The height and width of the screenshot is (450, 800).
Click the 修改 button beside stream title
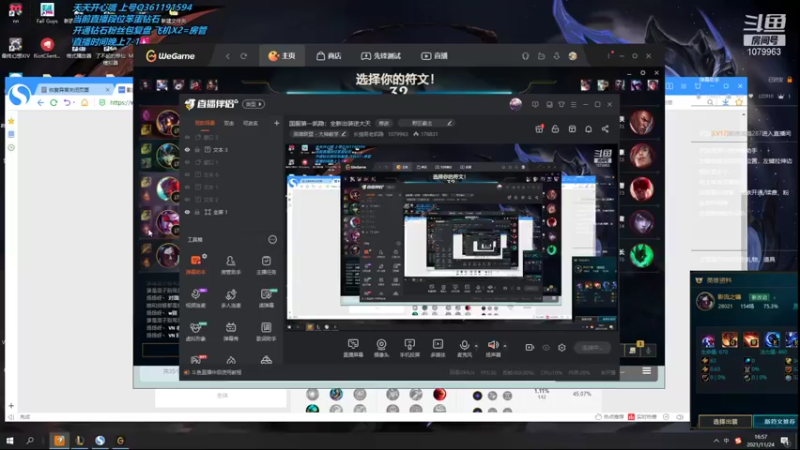point(384,123)
